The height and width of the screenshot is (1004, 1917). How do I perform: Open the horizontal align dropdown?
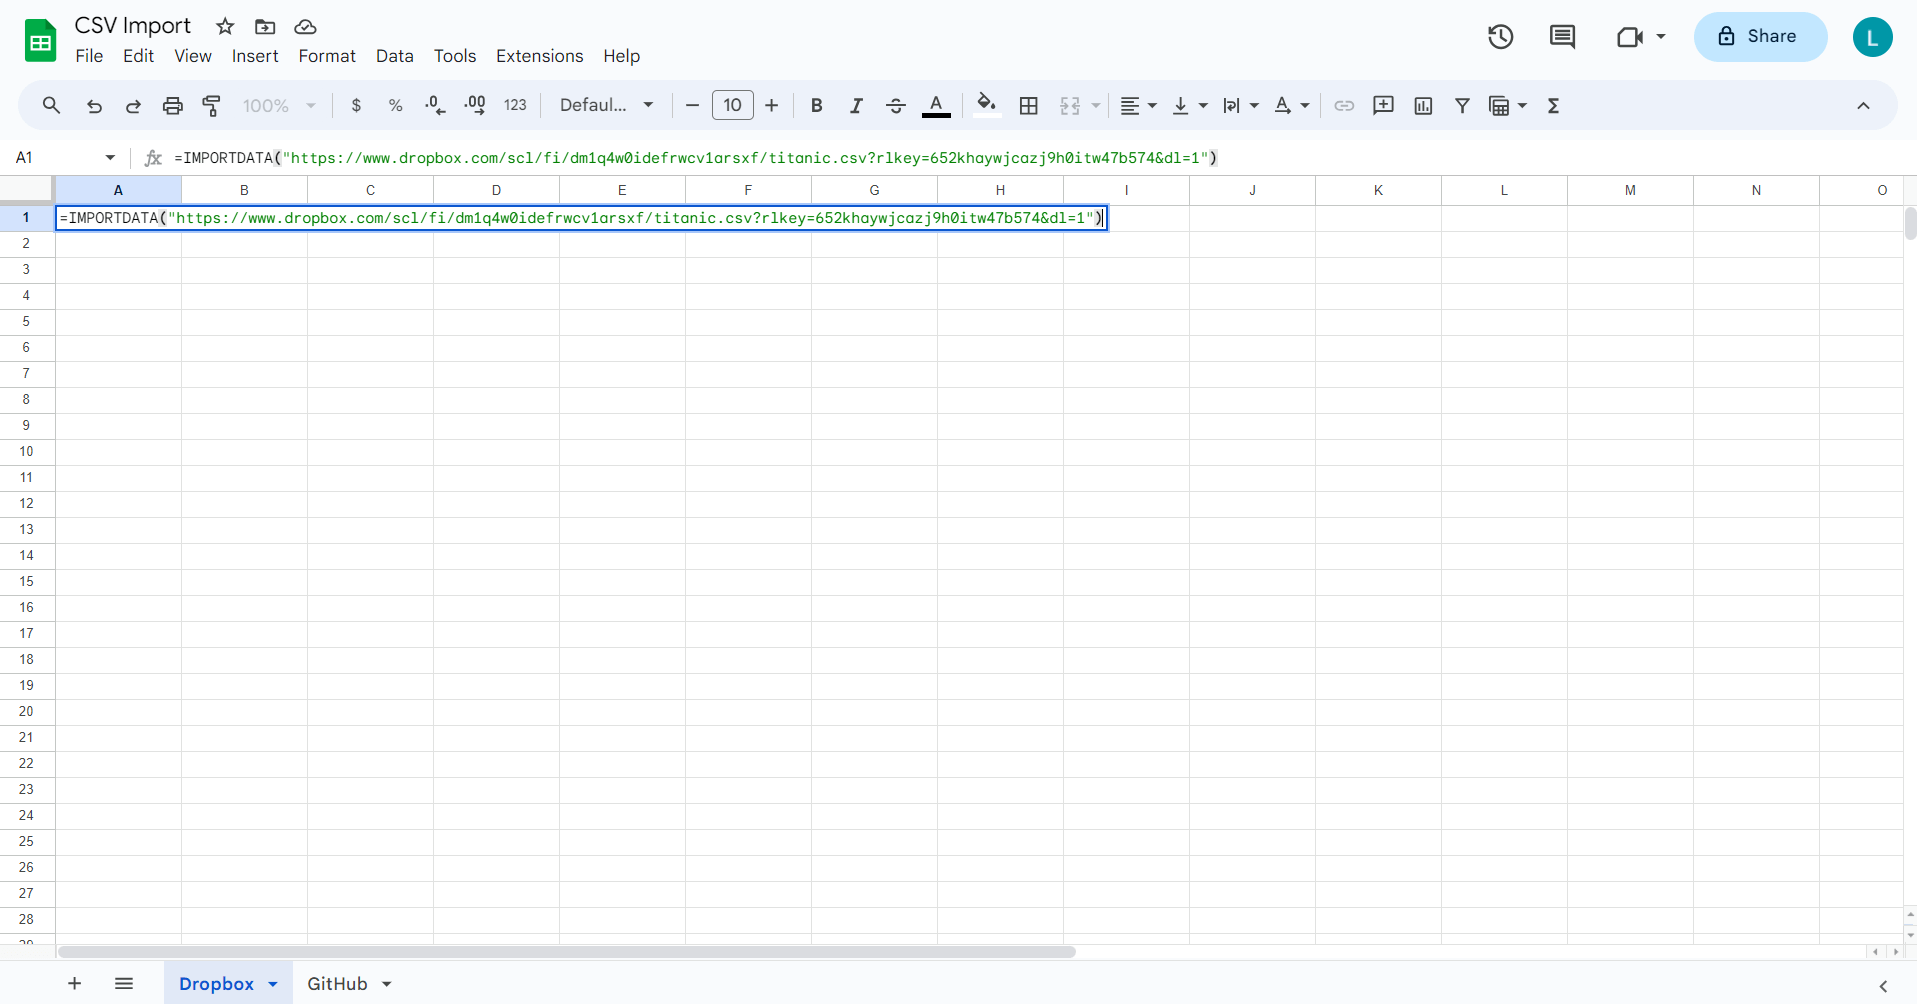[1138, 105]
